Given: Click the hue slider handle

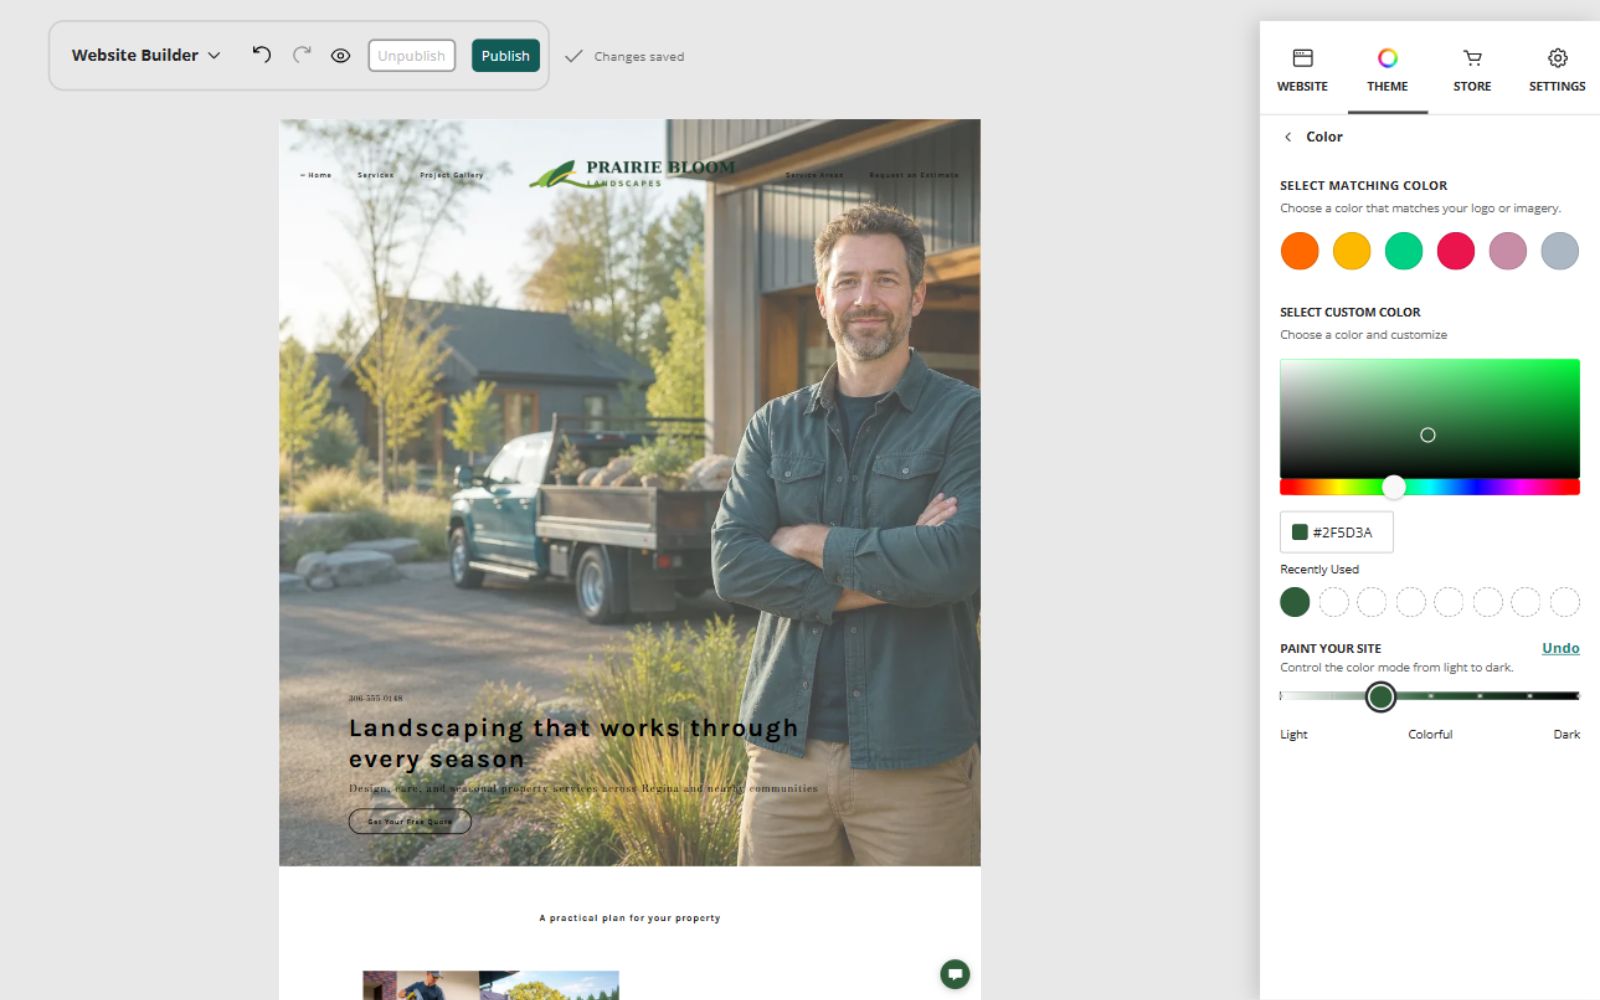Looking at the screenshot, I should coord(1394,487).
